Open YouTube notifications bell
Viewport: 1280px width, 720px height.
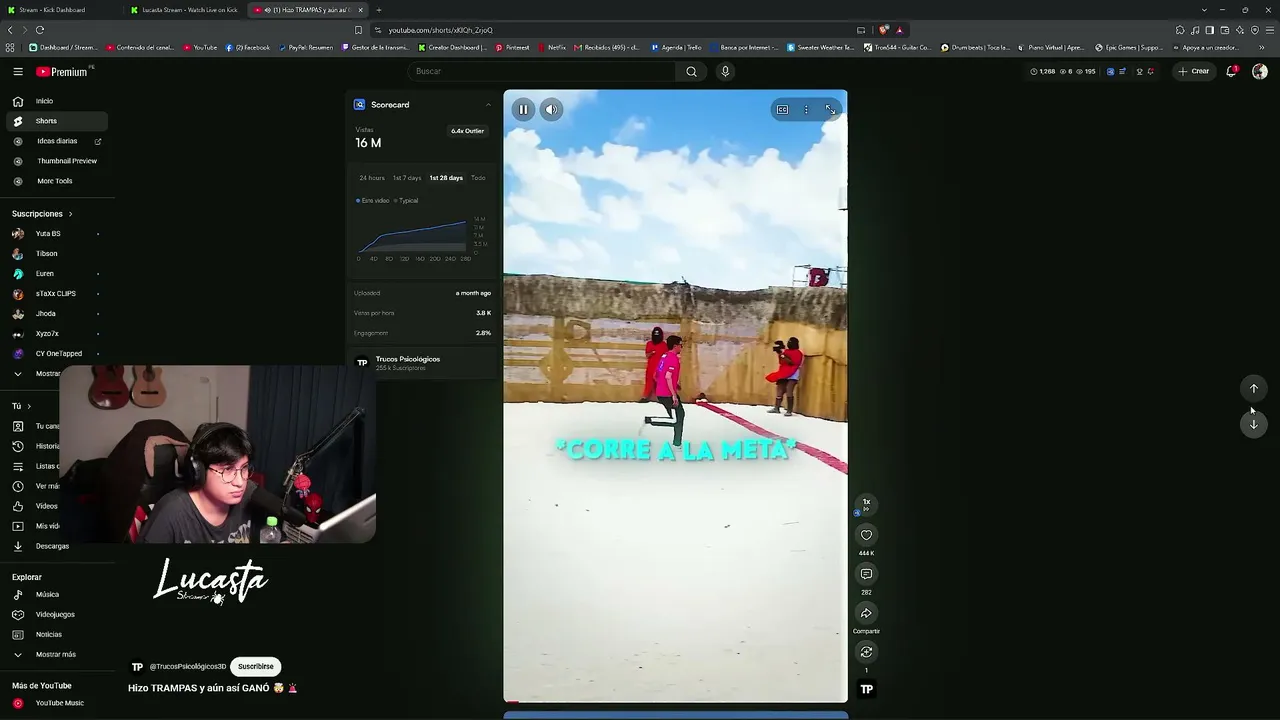point(1231,72)
